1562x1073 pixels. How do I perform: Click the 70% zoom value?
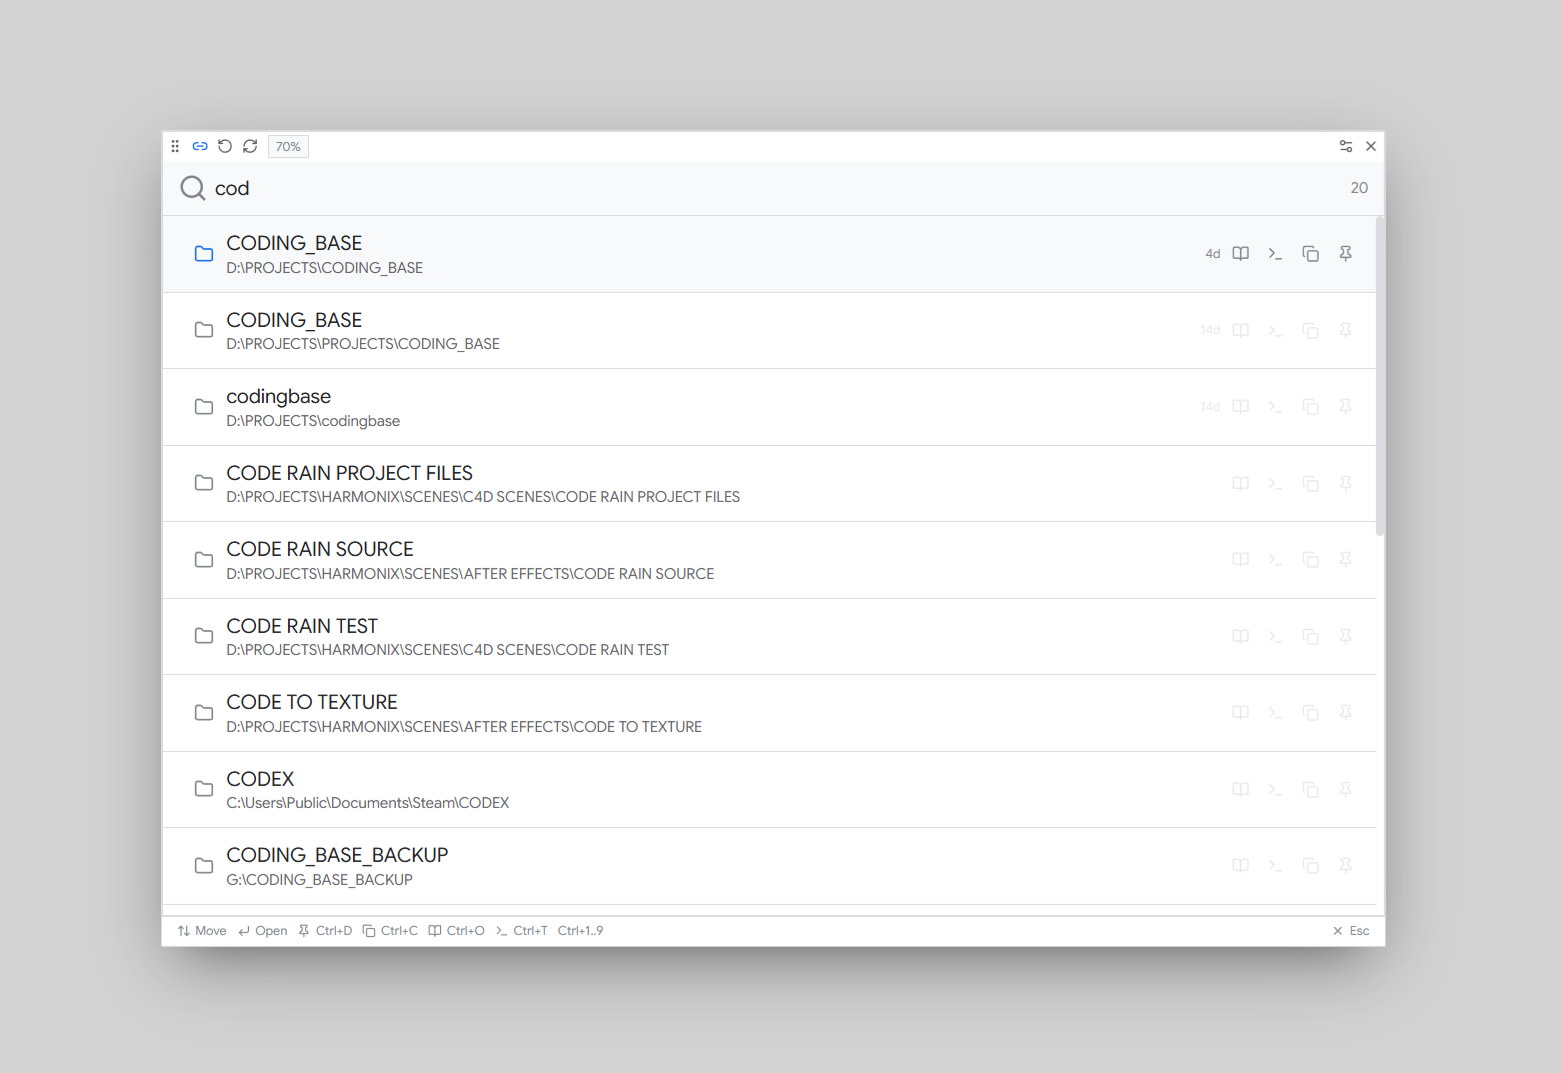coord(288,146)
